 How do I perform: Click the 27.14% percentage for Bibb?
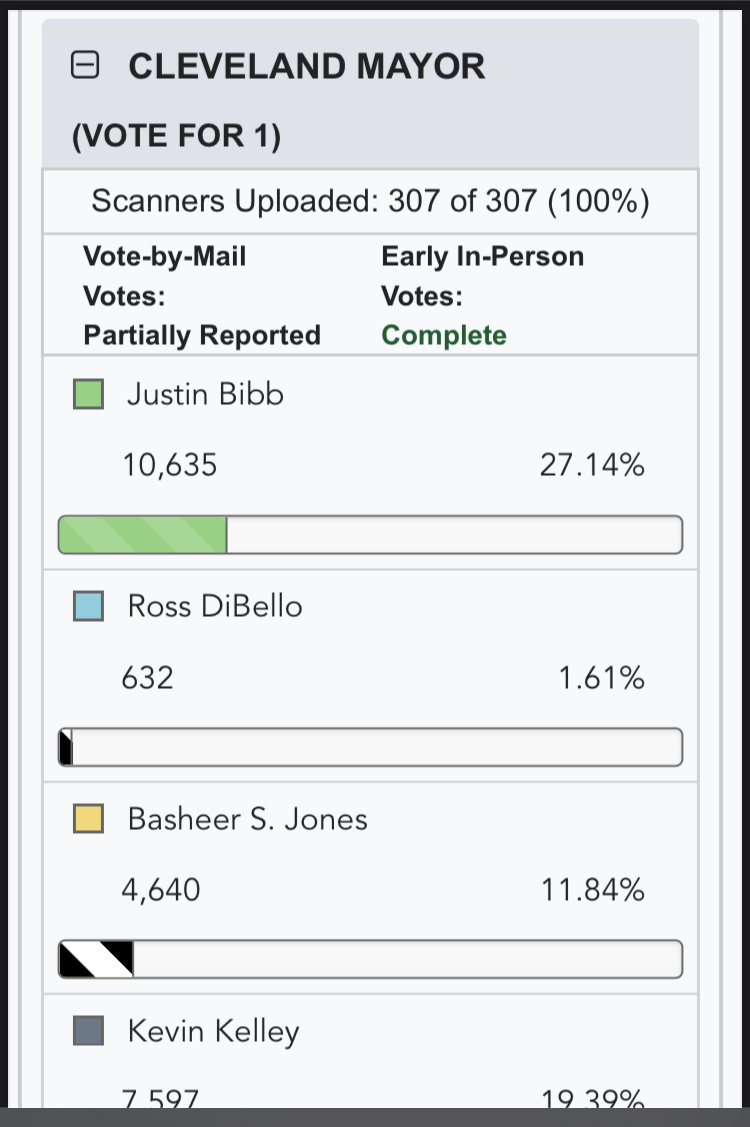point(592,465)
